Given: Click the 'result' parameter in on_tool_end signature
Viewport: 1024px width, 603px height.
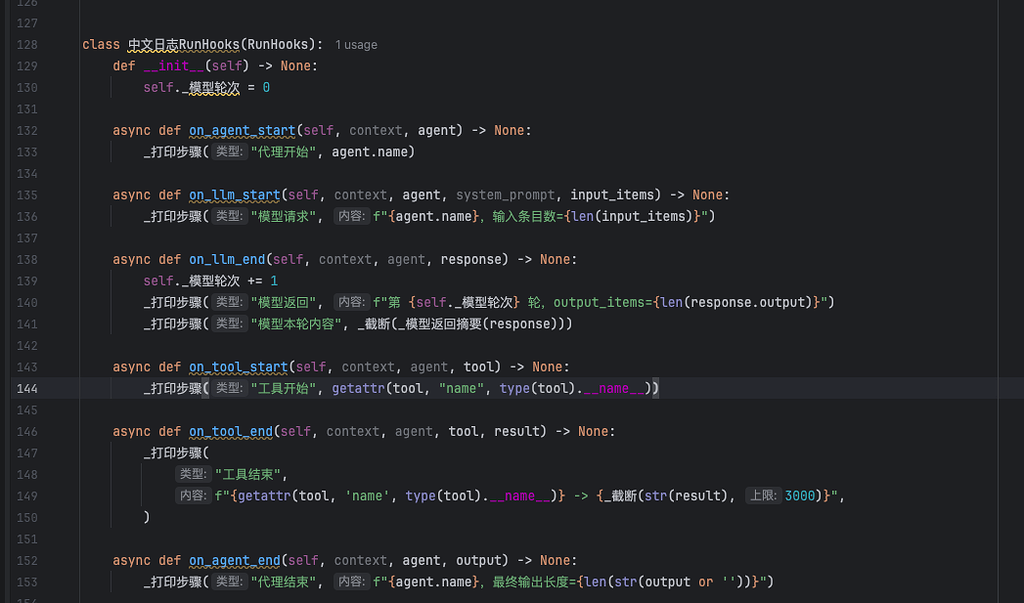Looking at the screenshot, I should [x=517, y=432].
